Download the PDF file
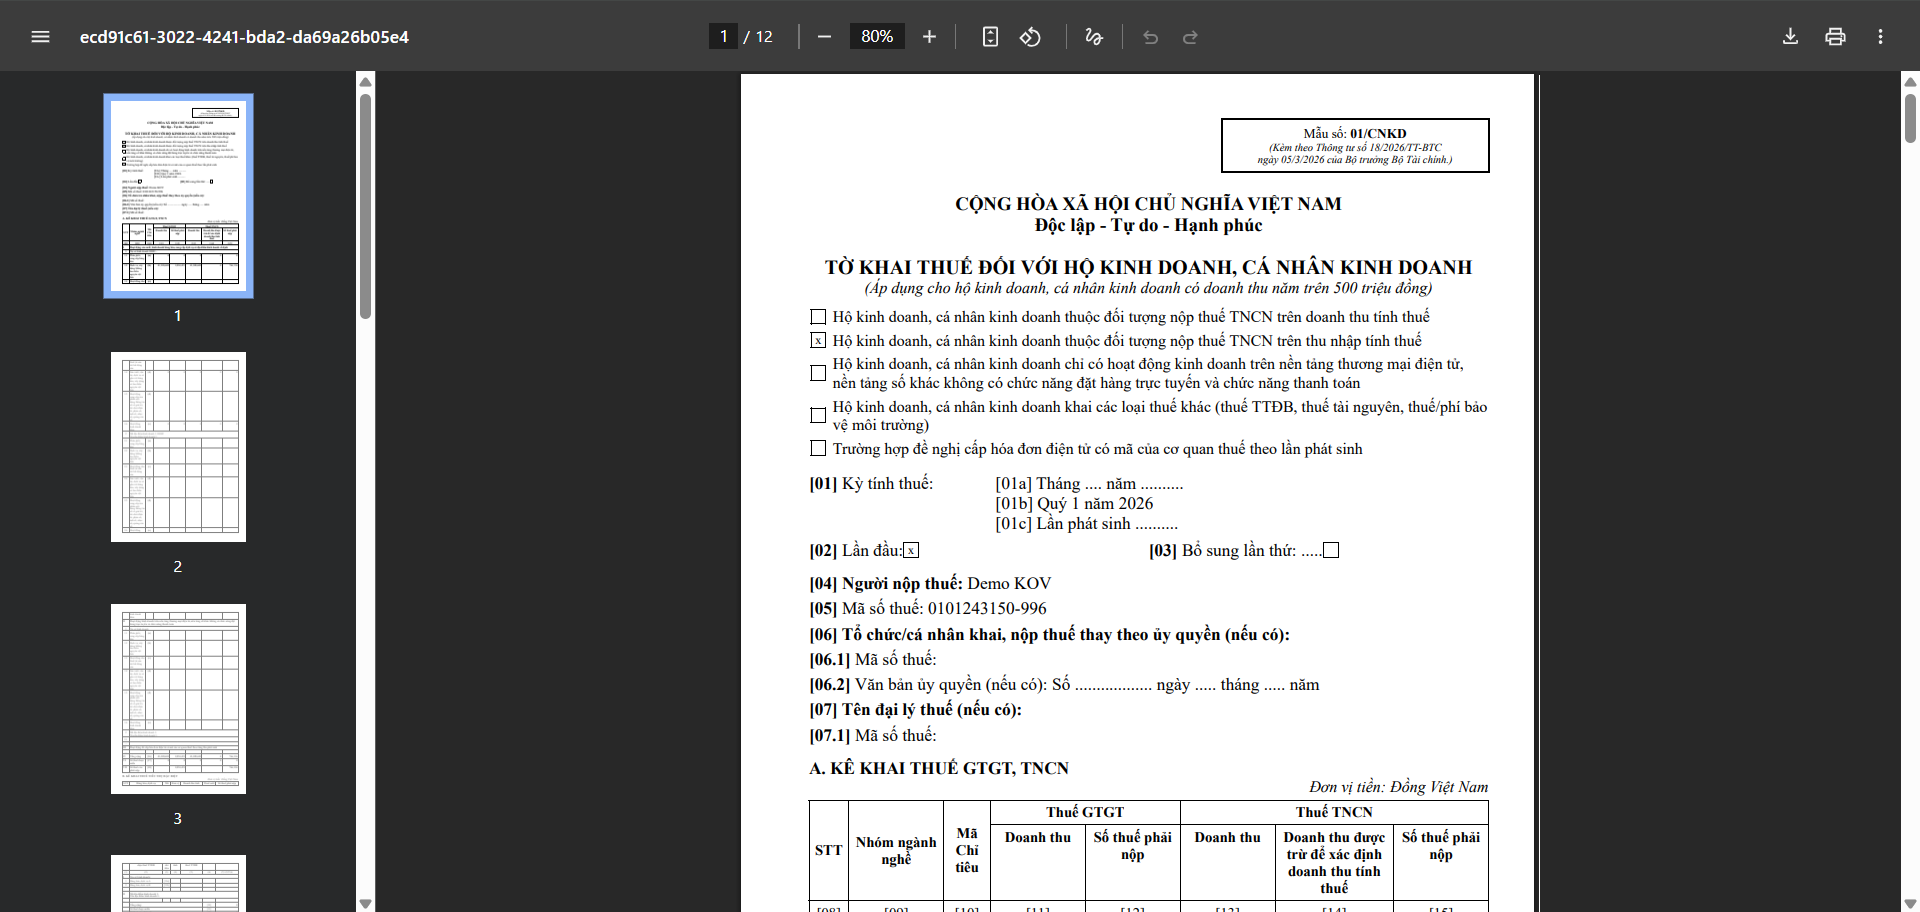This screenshot has height=912, width=1920. (x=1790, y=37)
